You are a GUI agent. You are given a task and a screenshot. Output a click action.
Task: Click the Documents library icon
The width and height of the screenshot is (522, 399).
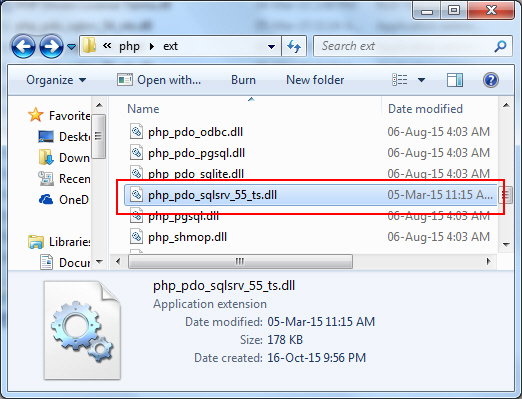pos(46,262)
